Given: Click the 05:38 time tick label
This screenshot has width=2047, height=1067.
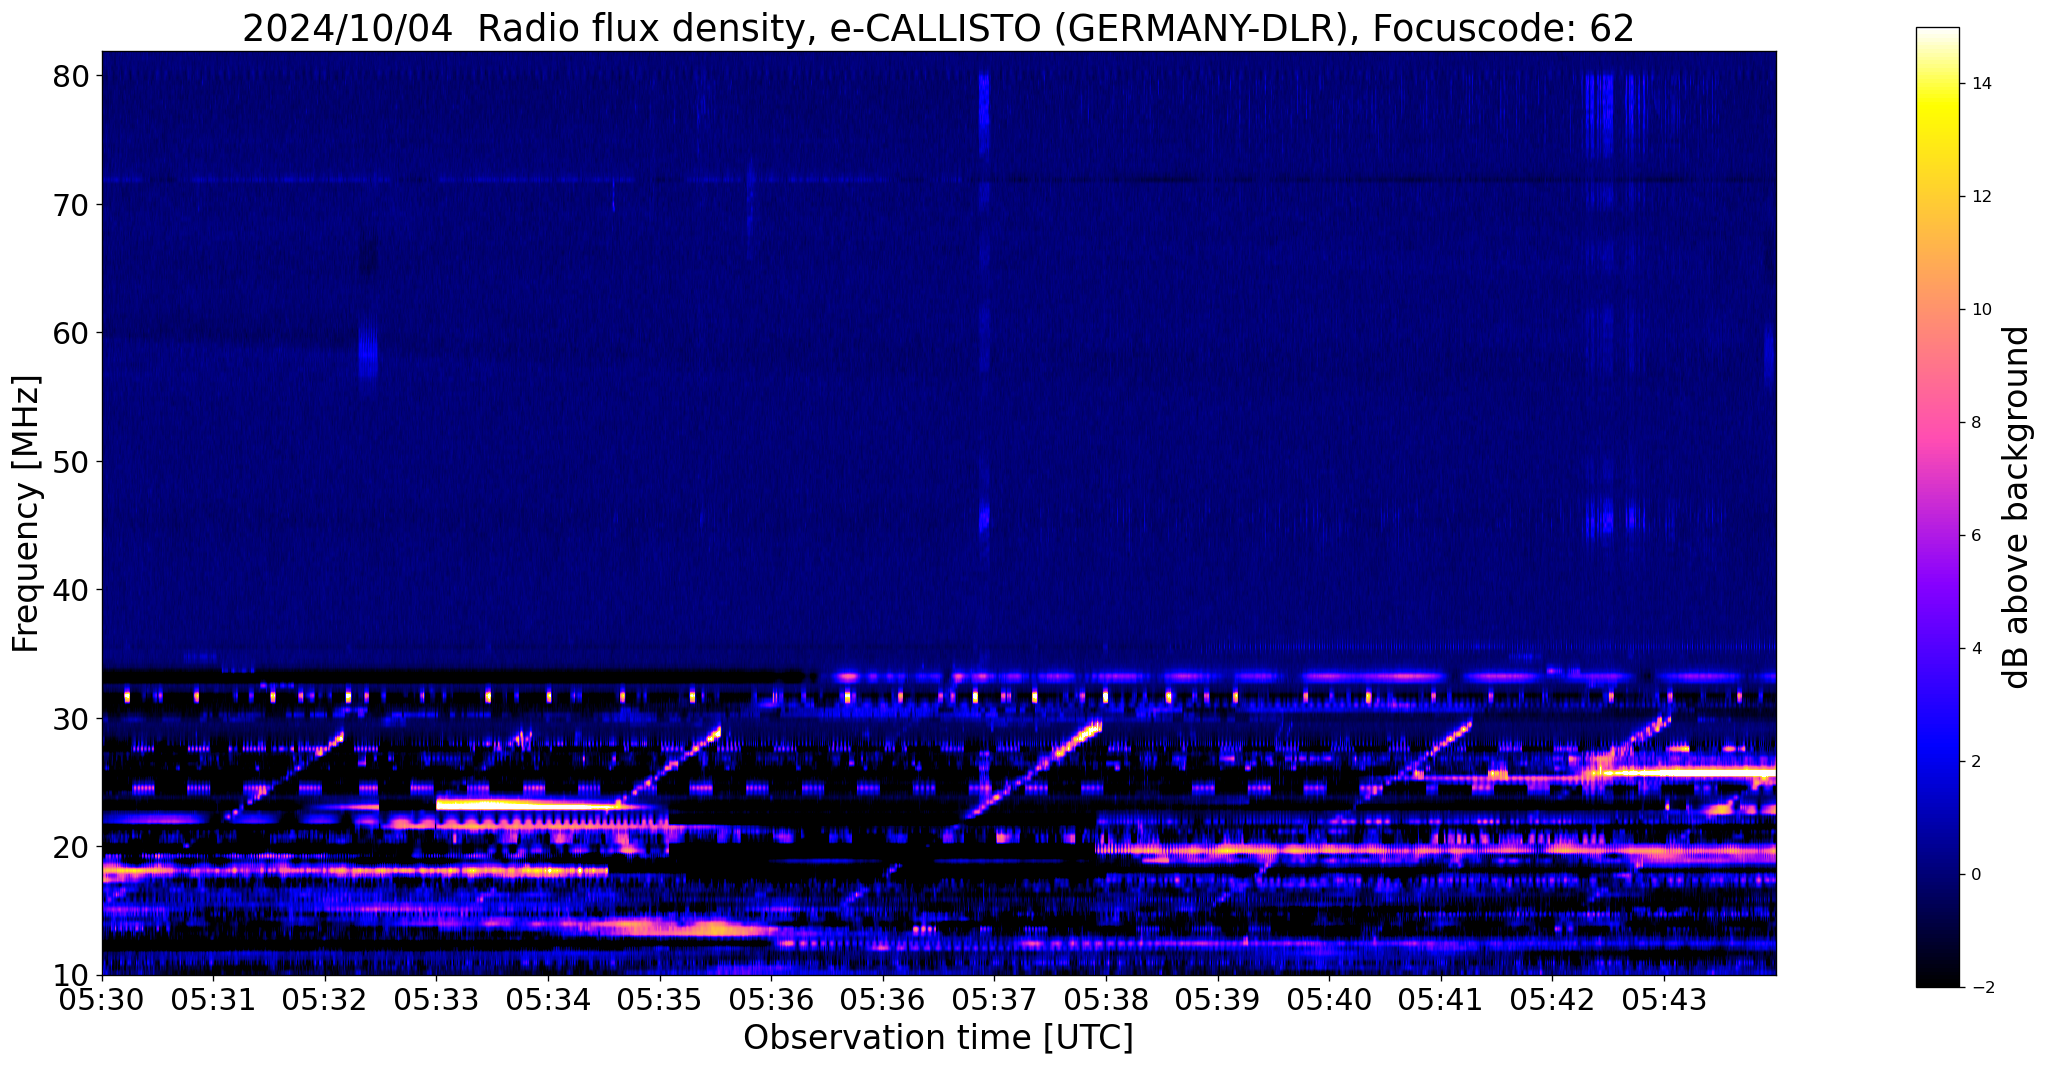Looking at the screenshot, I should [x=1106, y=1000].
